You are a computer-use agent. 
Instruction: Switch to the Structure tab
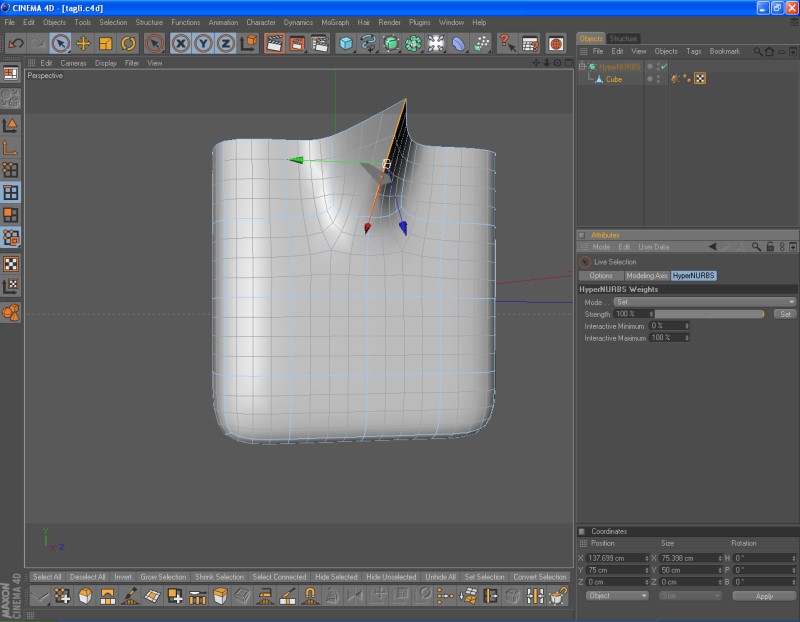pyautogui.click(x=624, y=38)
